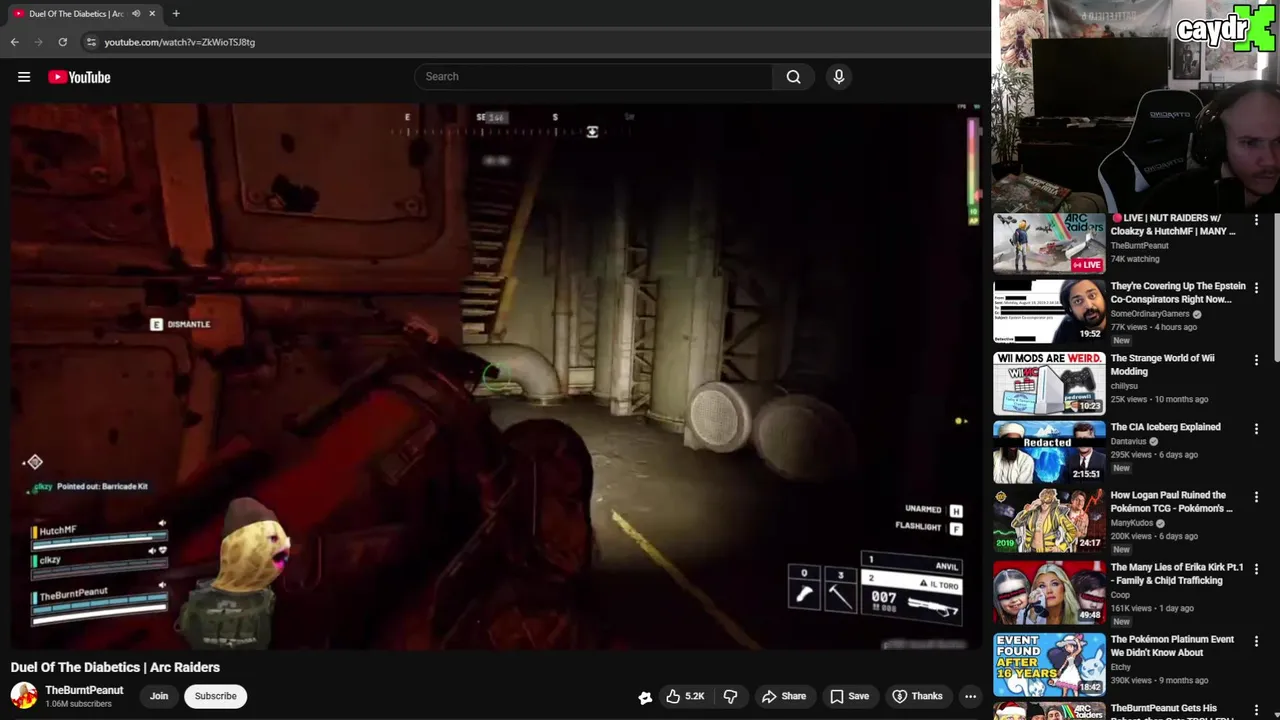Send a Thanks to the creator
Image resolution: width=1280 pixels, height=720 pixels.
tap(917, 696)
